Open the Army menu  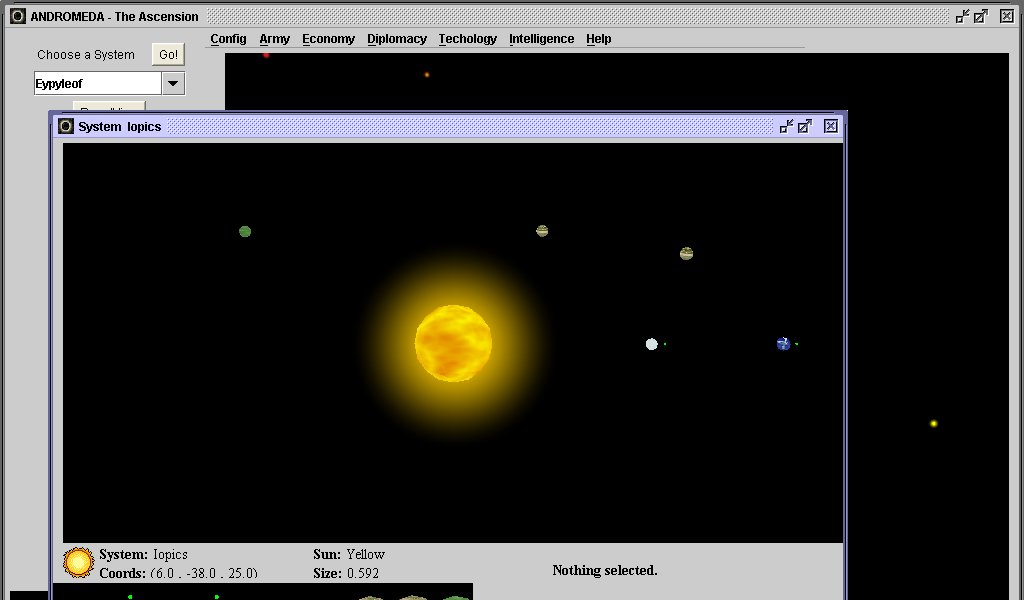pos(274,39)
